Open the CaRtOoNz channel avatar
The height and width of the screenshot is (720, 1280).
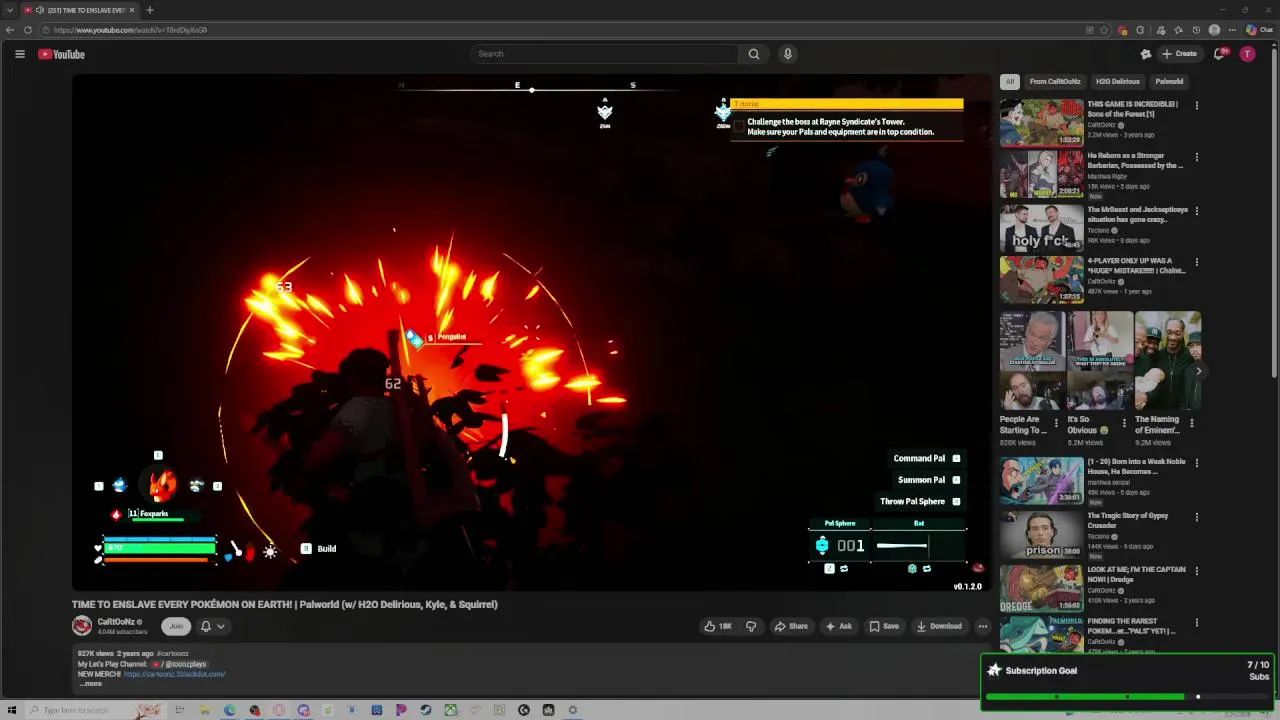click(82, 626)
